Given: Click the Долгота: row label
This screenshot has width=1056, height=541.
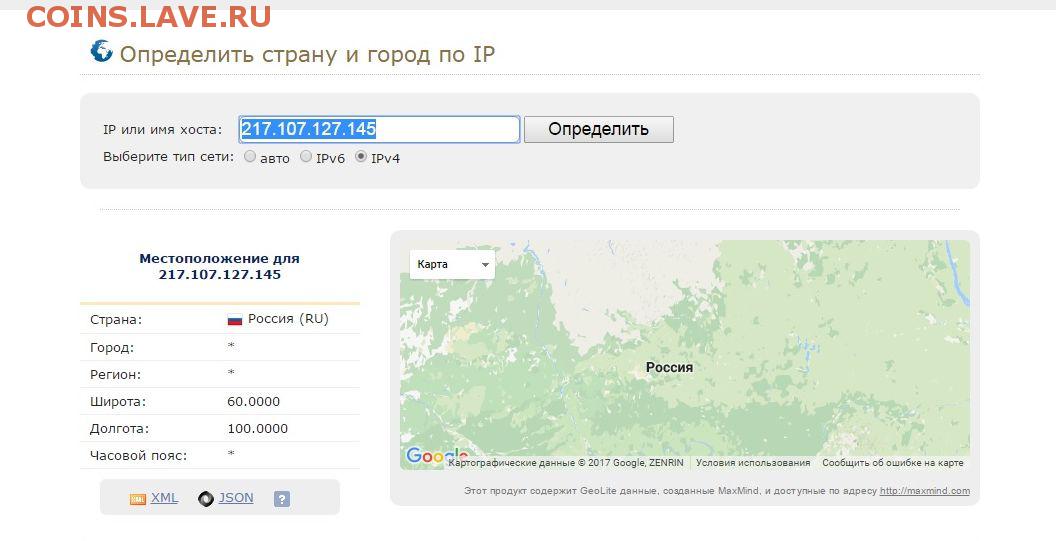Looking at the screenshot, I should coord(119,428).
